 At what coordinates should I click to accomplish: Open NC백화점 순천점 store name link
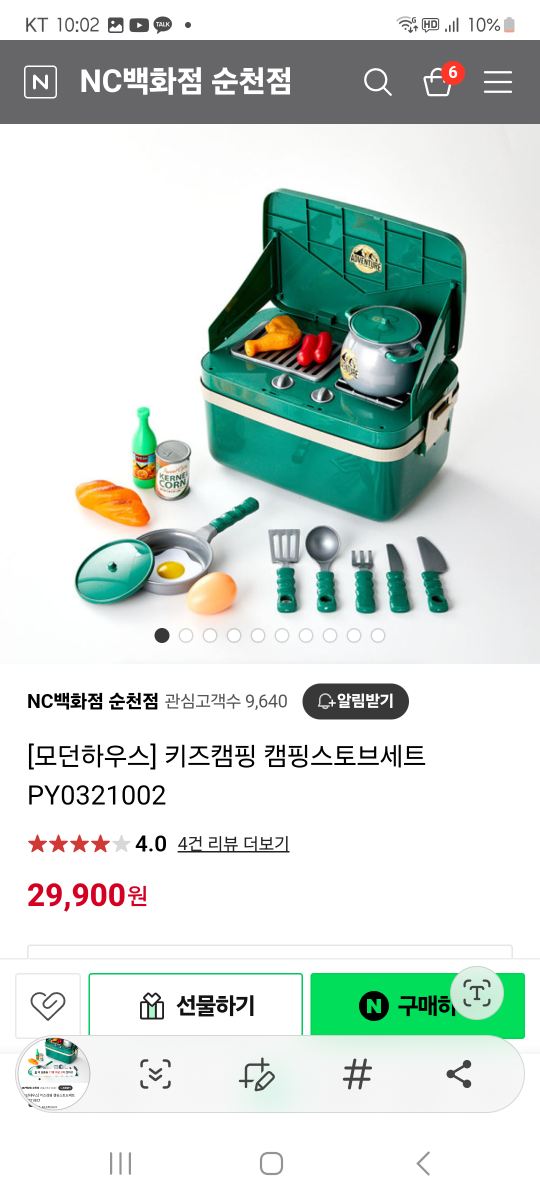click(x=93, y=701)
